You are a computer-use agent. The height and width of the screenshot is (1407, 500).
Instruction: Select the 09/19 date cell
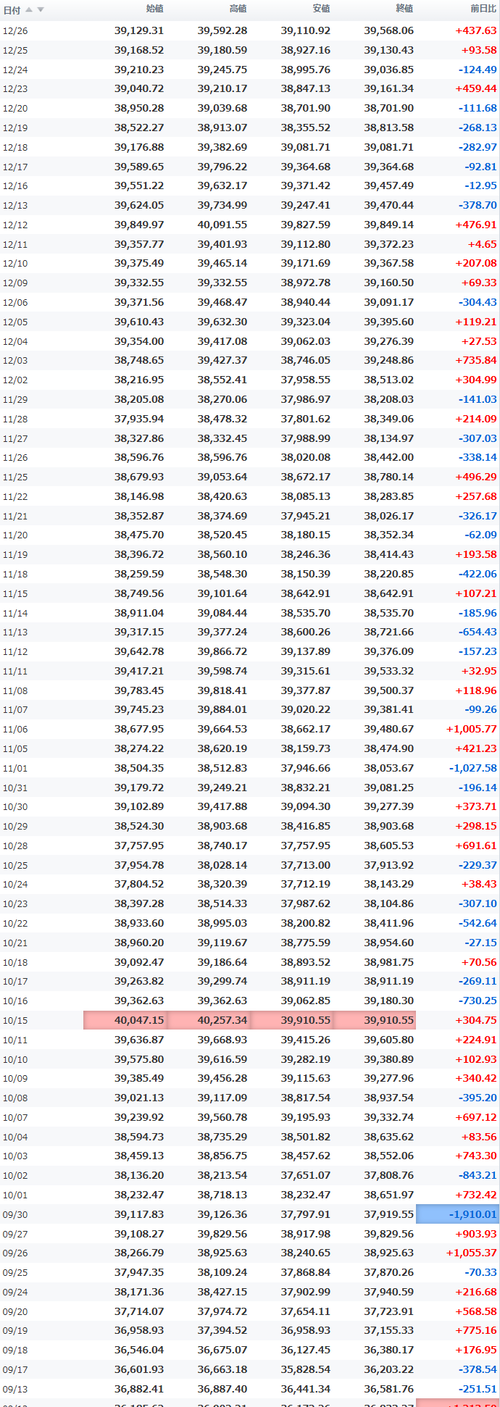tap(15, 1331)
